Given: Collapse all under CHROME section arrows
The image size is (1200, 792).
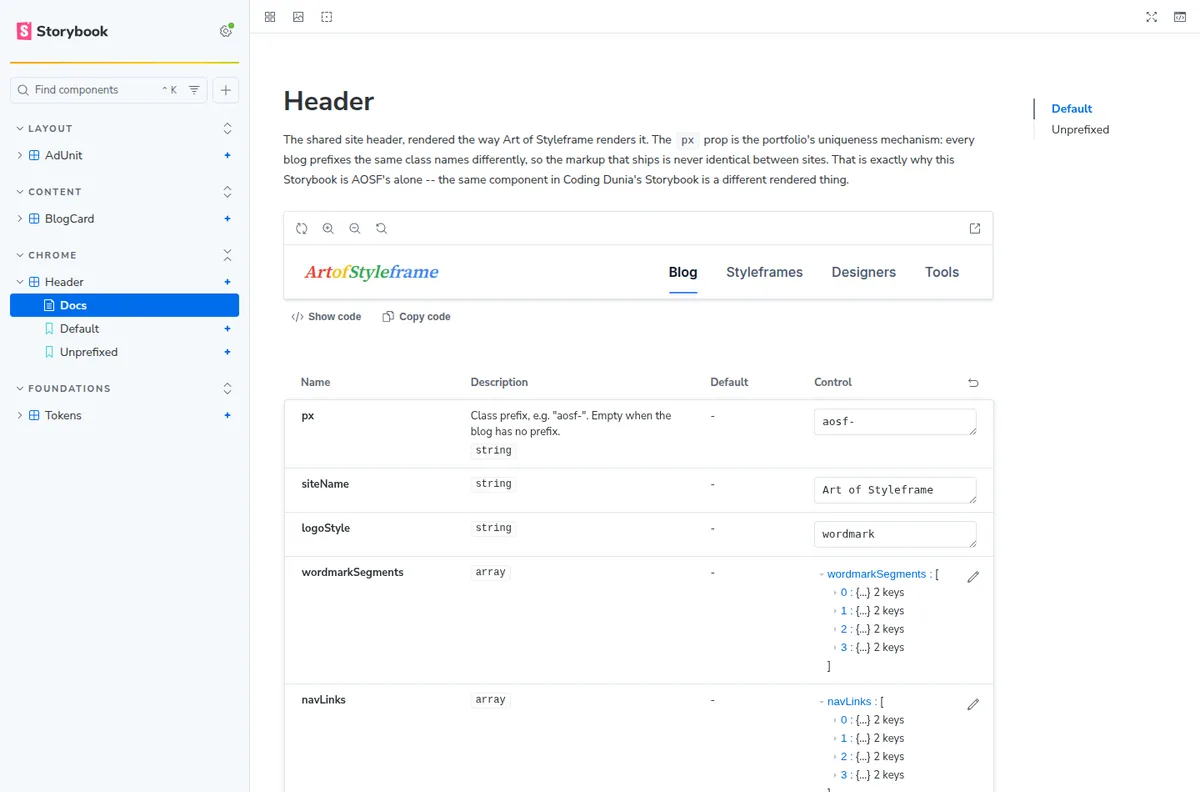Looking at the screenshot, I should click(x=227, y=256).
